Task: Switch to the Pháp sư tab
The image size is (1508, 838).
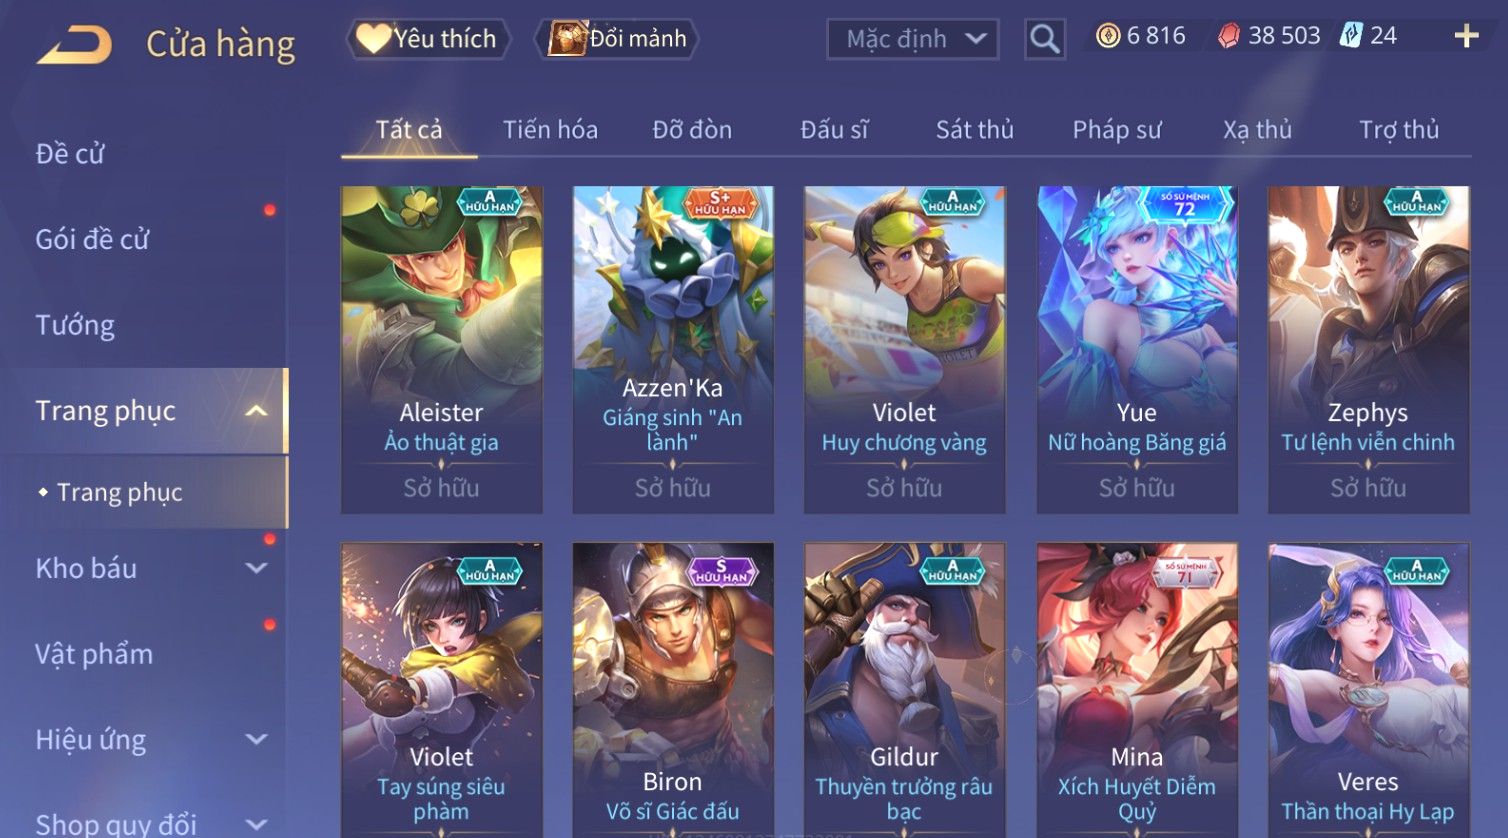Action: coord(1117,130)
